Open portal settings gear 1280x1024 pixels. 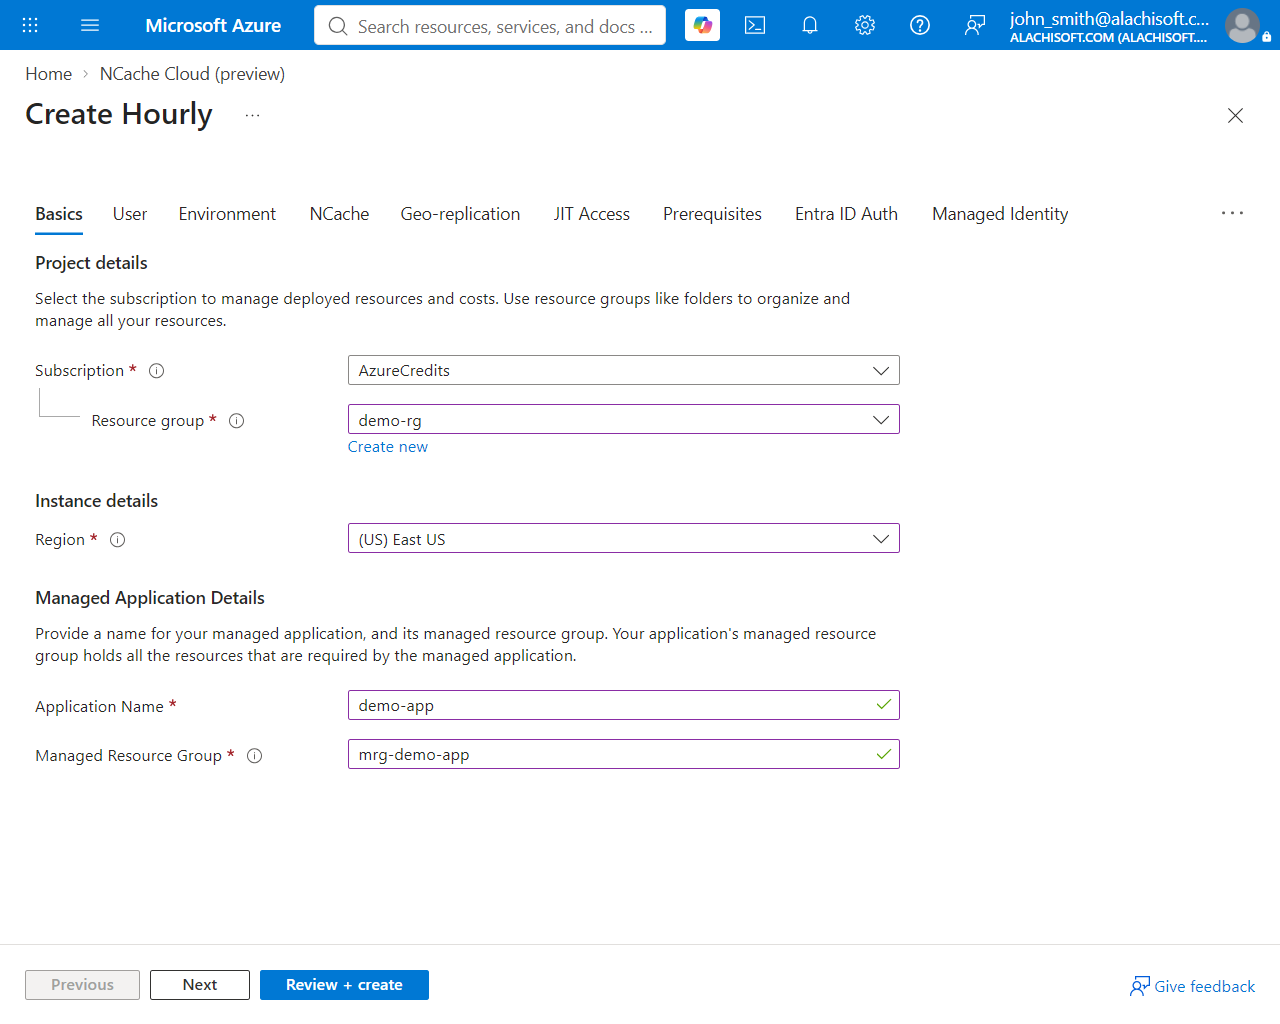click(x=865, y=25)
